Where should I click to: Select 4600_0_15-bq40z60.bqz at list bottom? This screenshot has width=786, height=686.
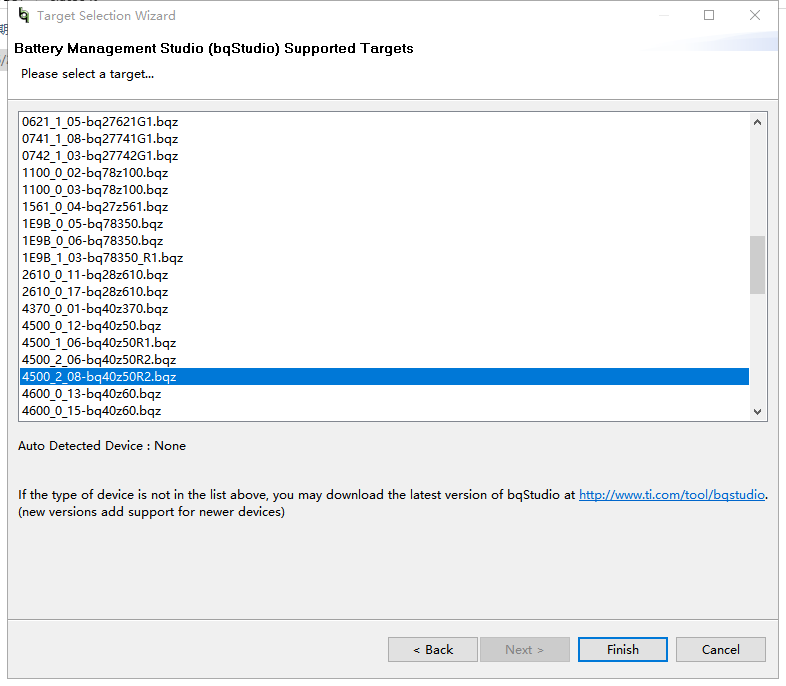pyautogui.click(x=91, y=411)
